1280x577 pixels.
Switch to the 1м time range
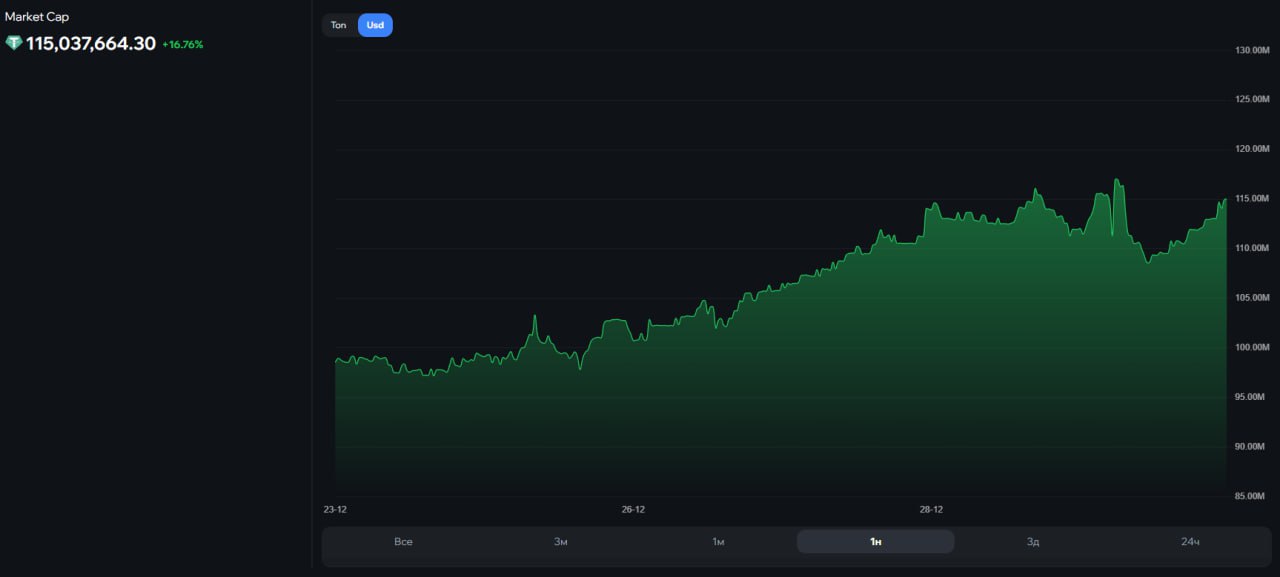coord(718,541)
